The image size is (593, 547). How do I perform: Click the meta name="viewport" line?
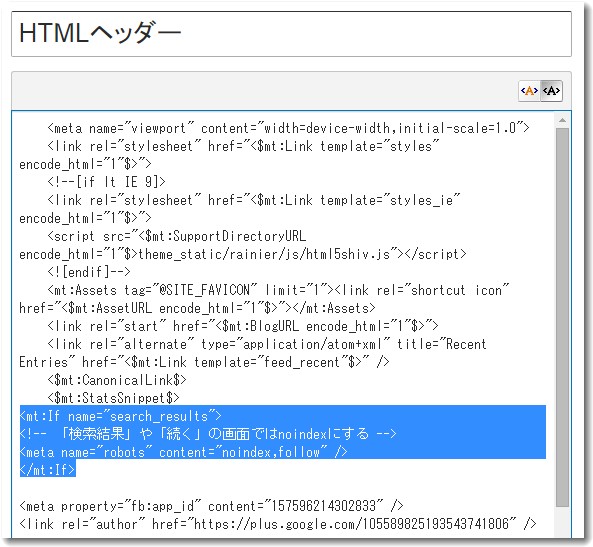(x=288, y=129)
